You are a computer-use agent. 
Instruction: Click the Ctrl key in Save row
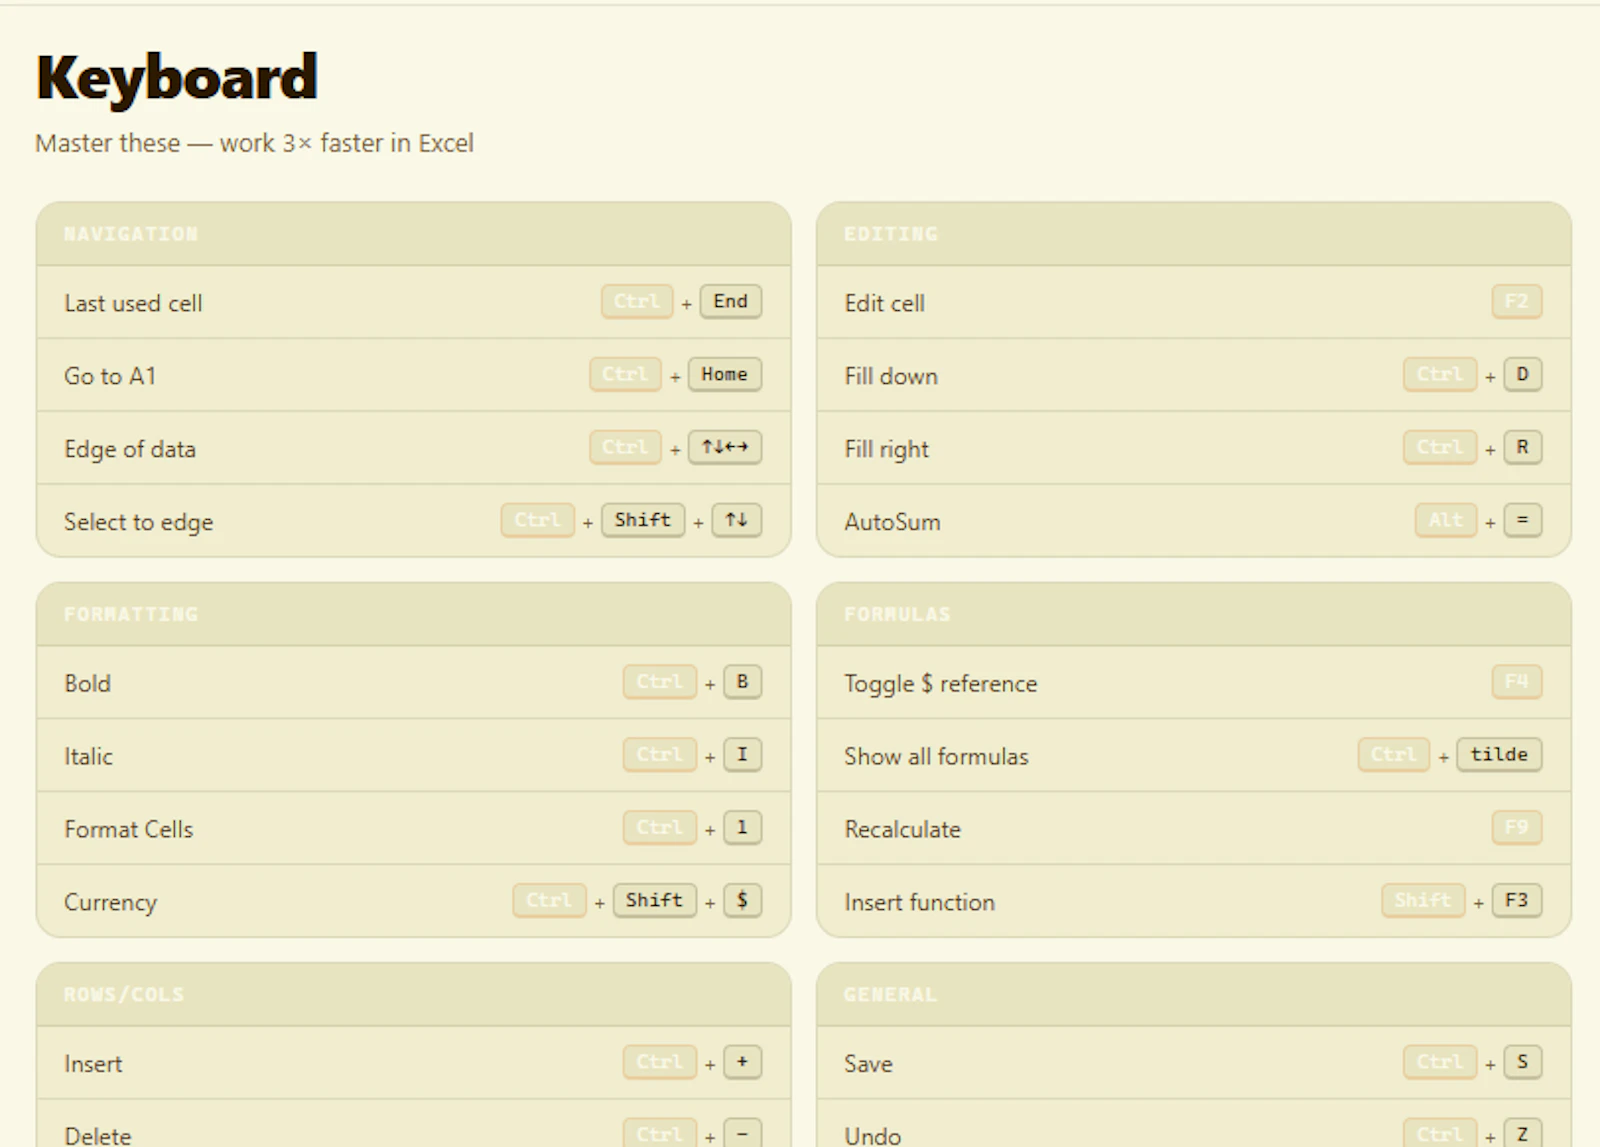coord(1440,1062)
